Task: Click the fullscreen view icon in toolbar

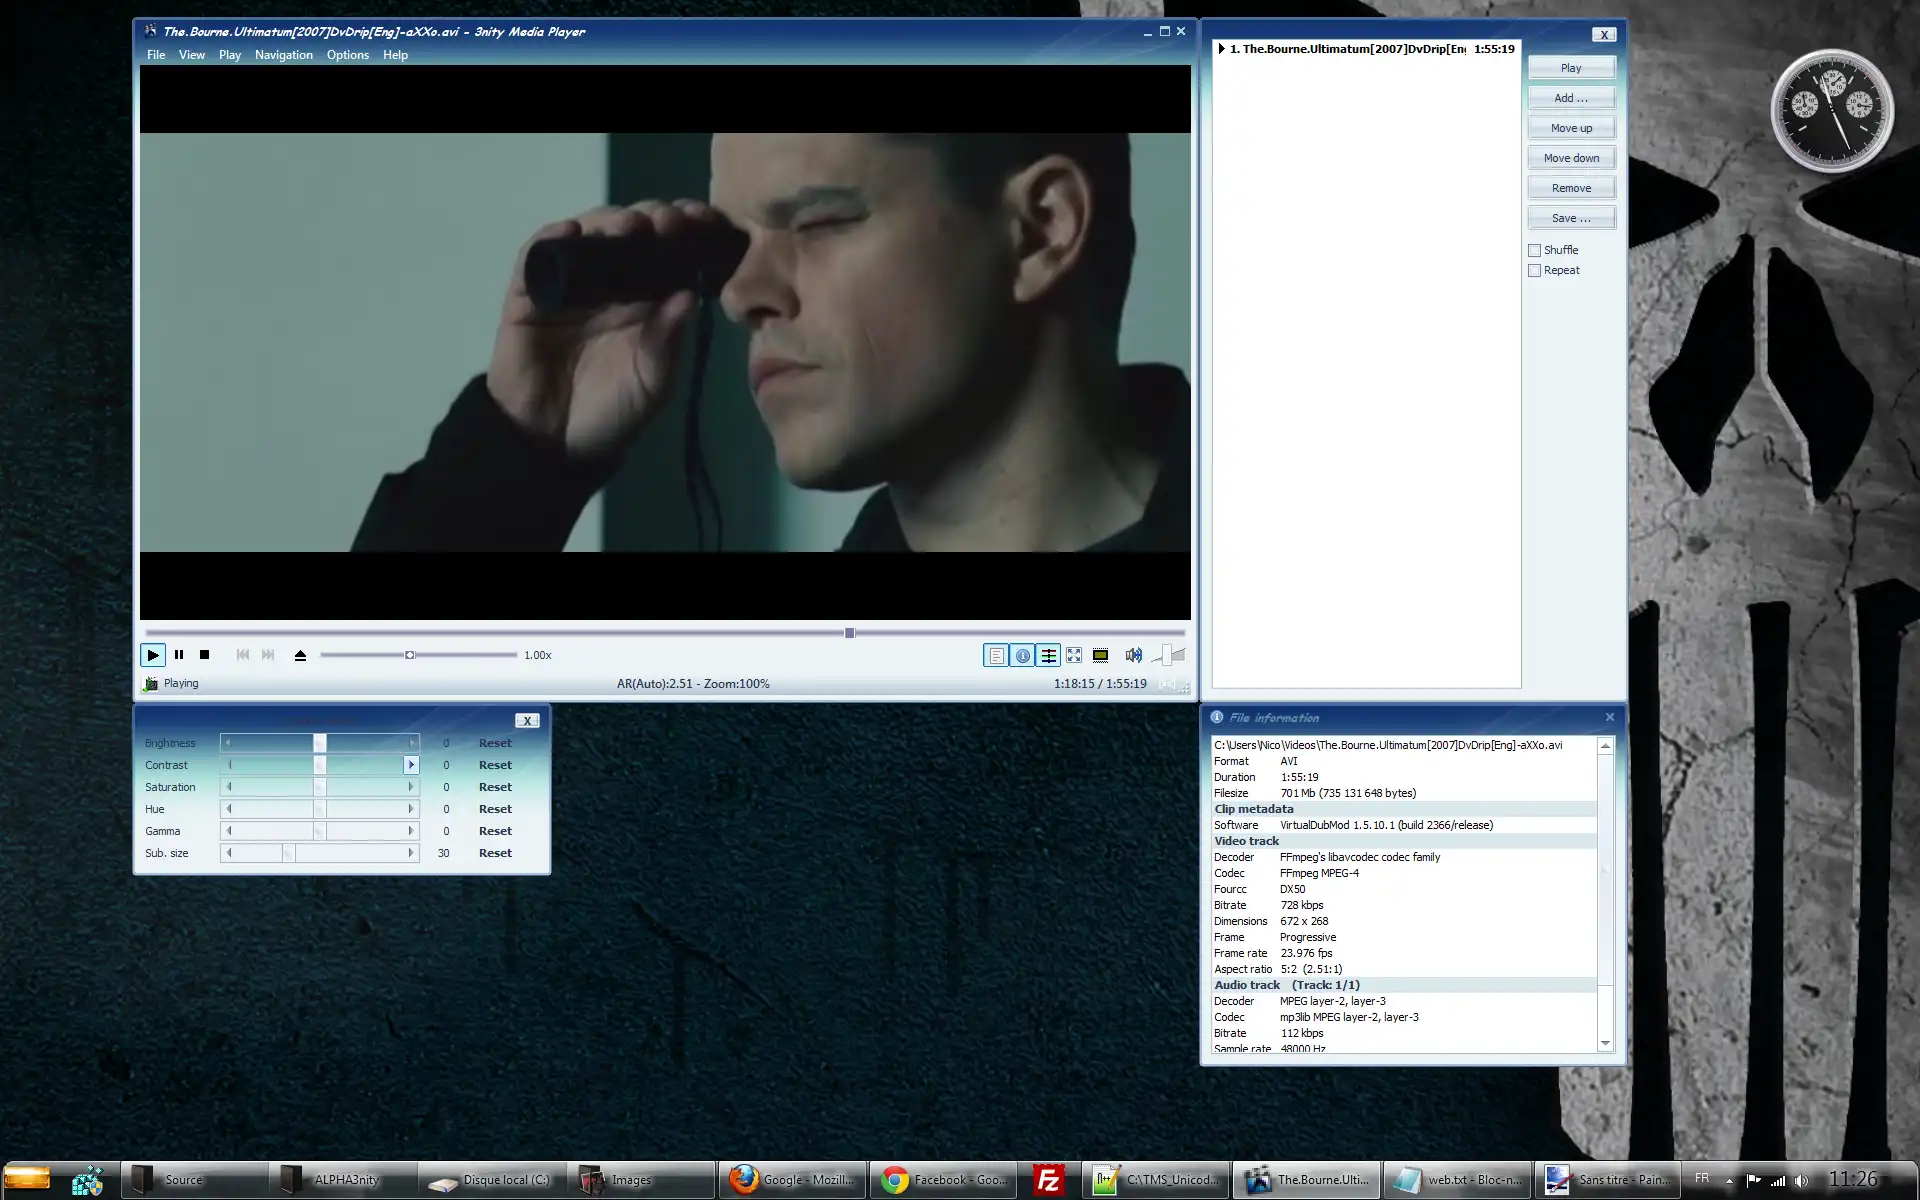Action: pyautogui.click(x=1073, y=654)
